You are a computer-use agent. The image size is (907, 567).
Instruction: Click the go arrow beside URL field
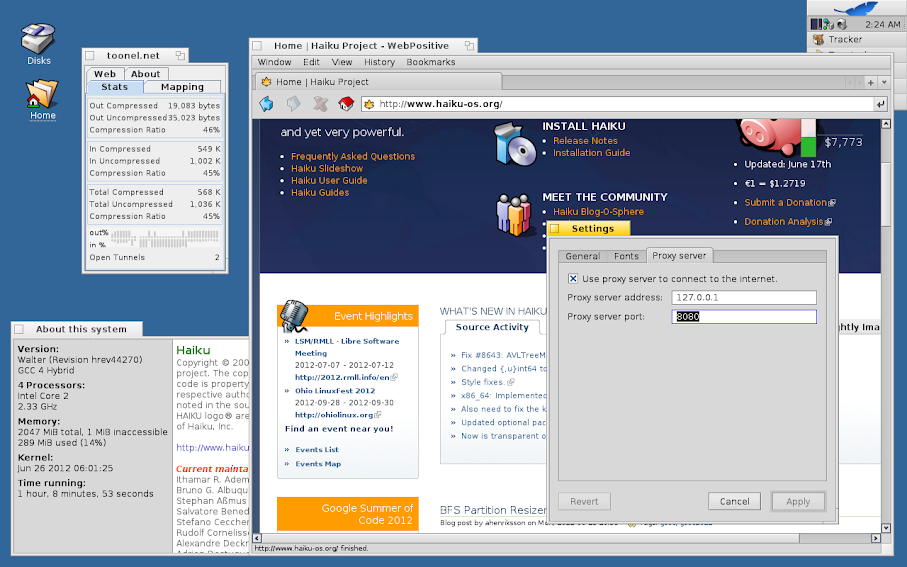tap(880, 104)
